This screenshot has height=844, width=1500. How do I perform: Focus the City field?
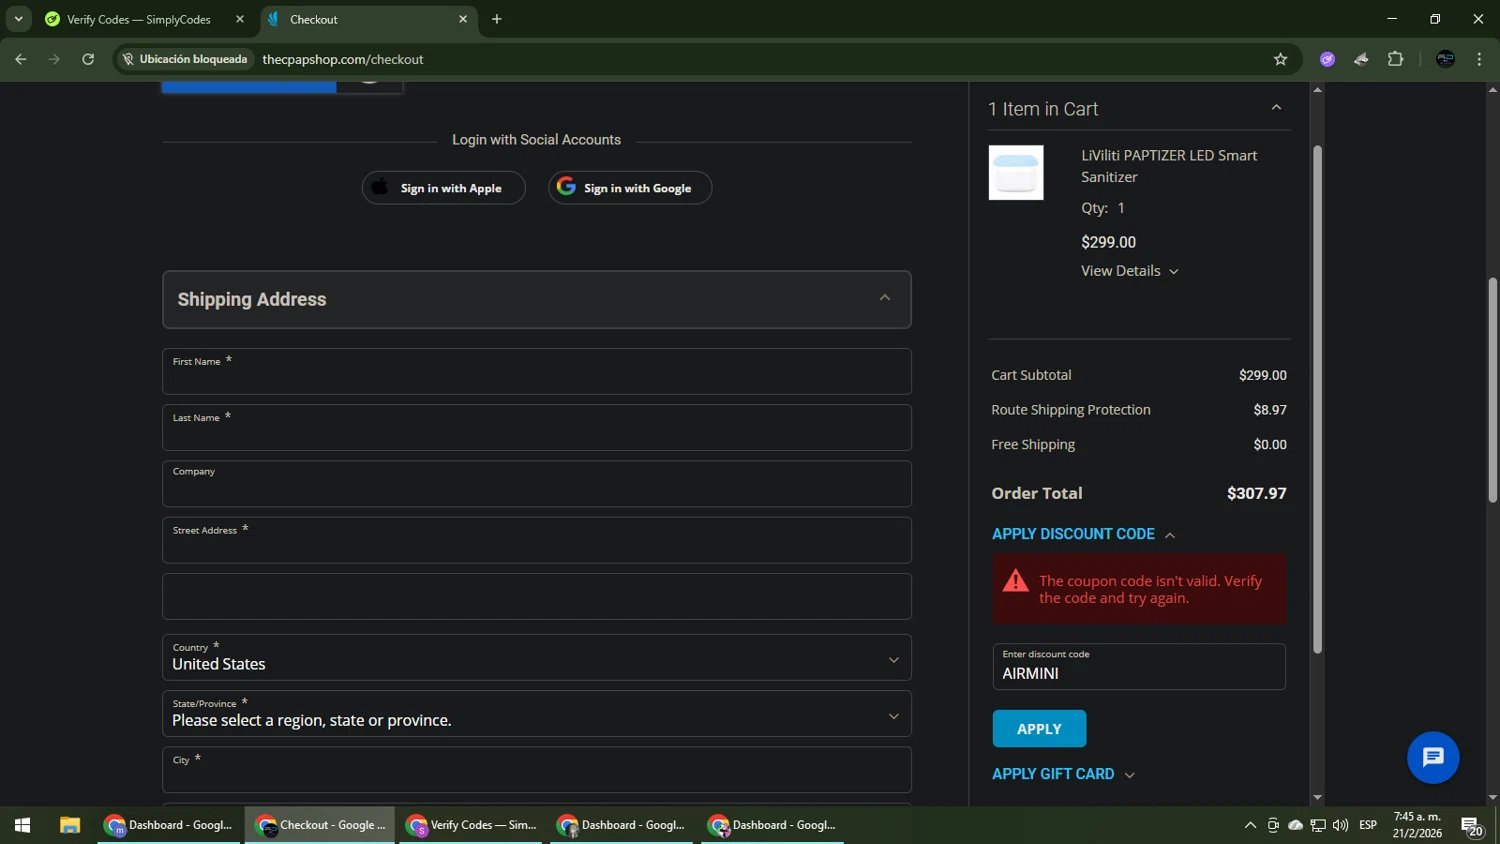[537, 770]
